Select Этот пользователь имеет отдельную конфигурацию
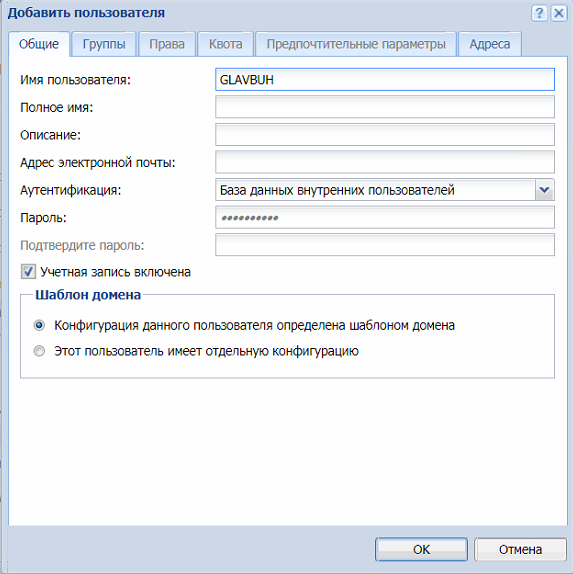The width and height of the screenshot is (573, 574). click(39, 351)
